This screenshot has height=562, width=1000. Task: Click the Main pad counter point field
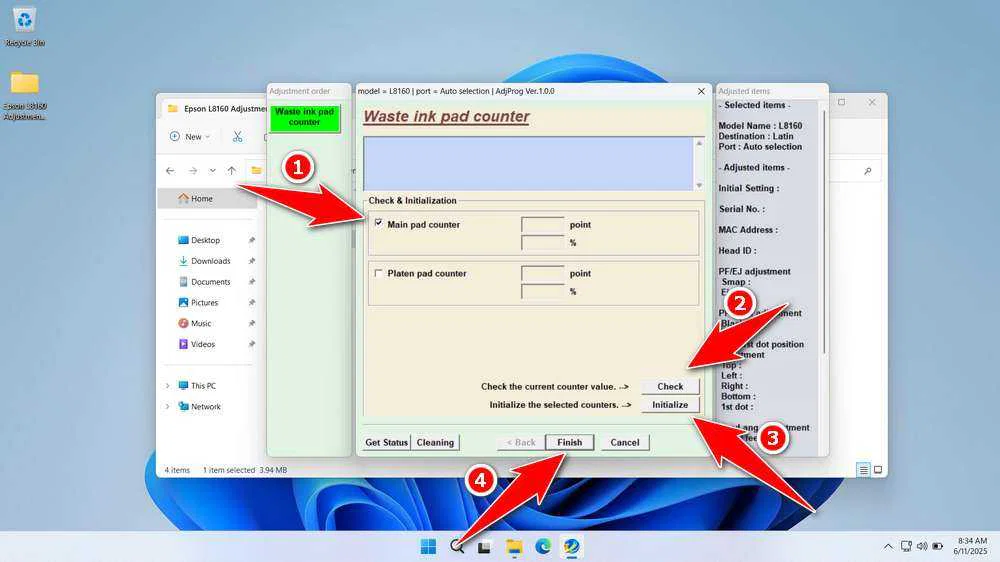tap(542, 225)
